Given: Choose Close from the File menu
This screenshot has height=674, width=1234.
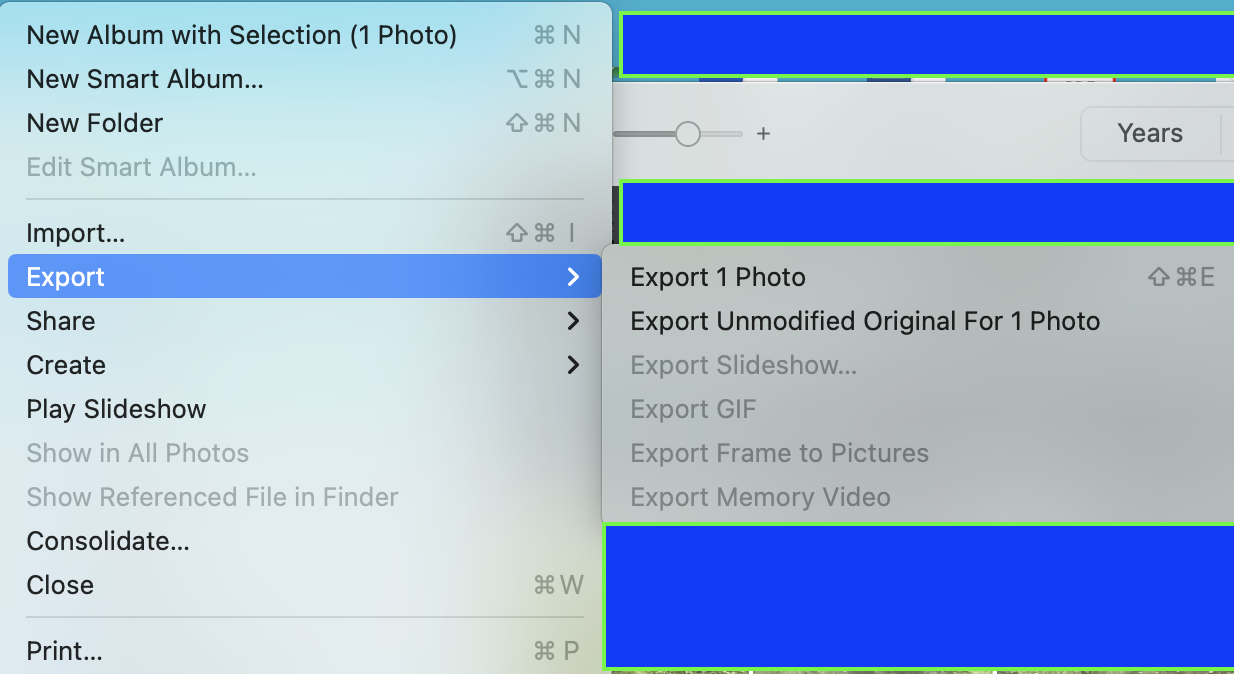Looking at the screenshot, I should click(60, 585).
